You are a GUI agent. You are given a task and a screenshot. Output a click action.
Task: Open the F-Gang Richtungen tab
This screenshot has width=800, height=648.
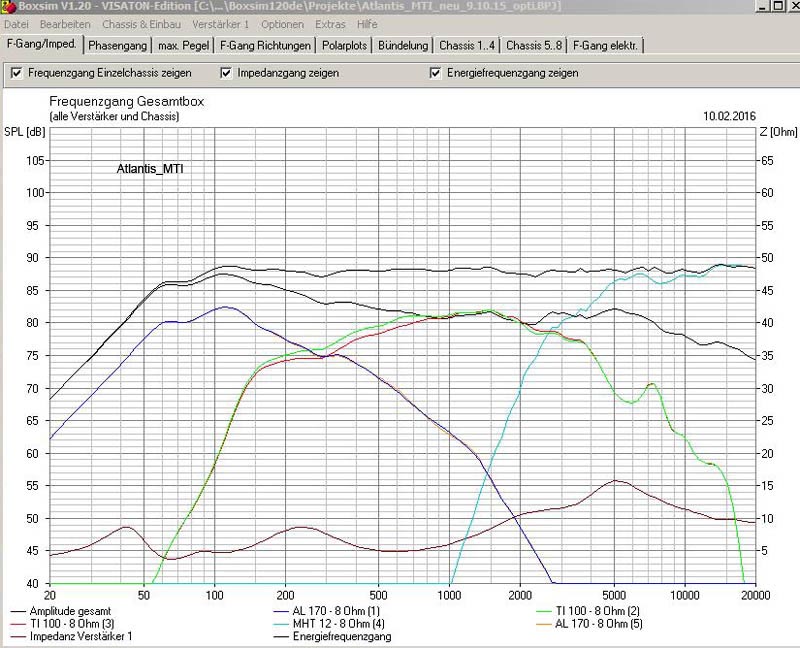[x=265, y=46]
